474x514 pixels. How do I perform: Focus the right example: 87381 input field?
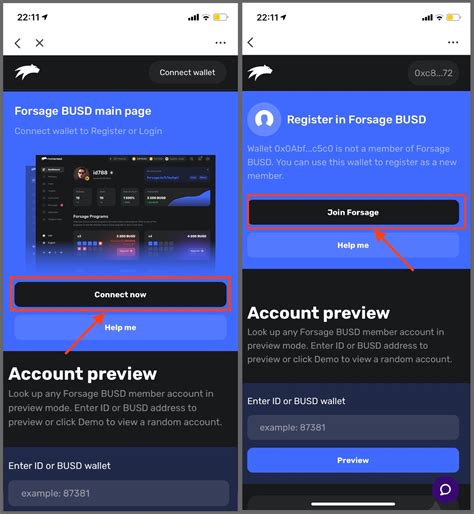pyautogui.click(x=353, y=427)
